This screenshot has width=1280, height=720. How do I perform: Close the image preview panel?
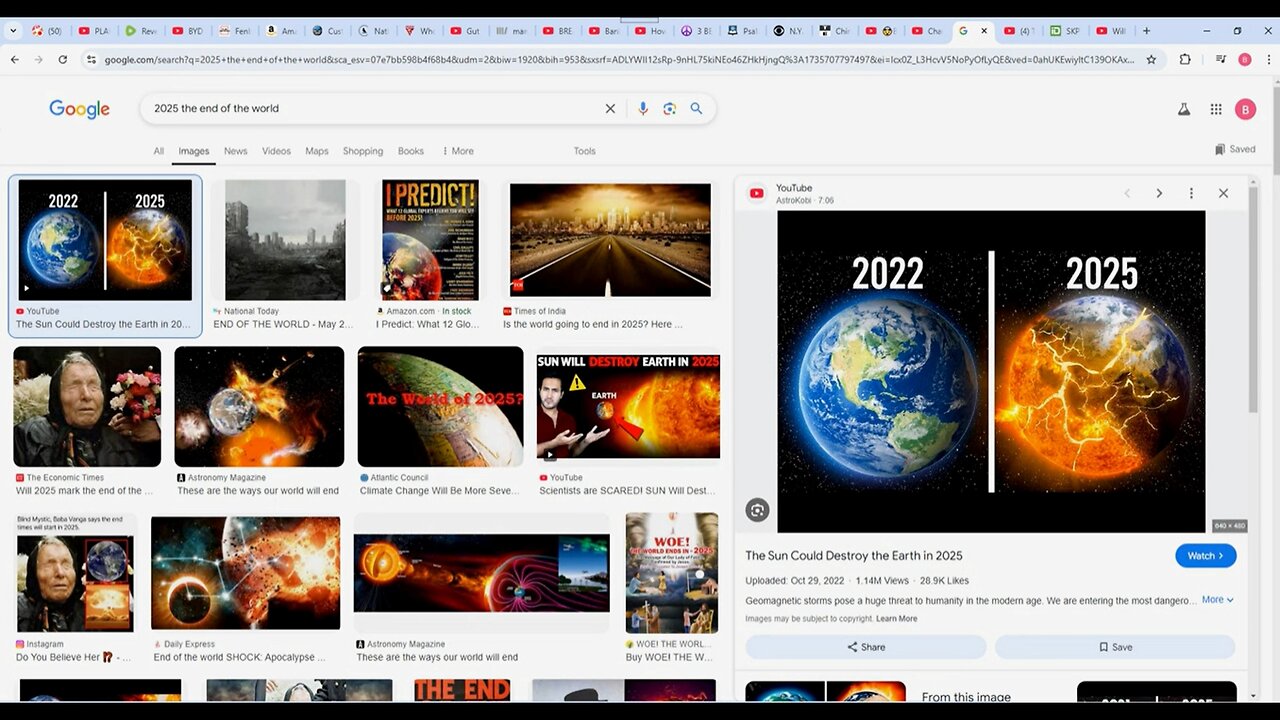click(x=1223, y=193)
